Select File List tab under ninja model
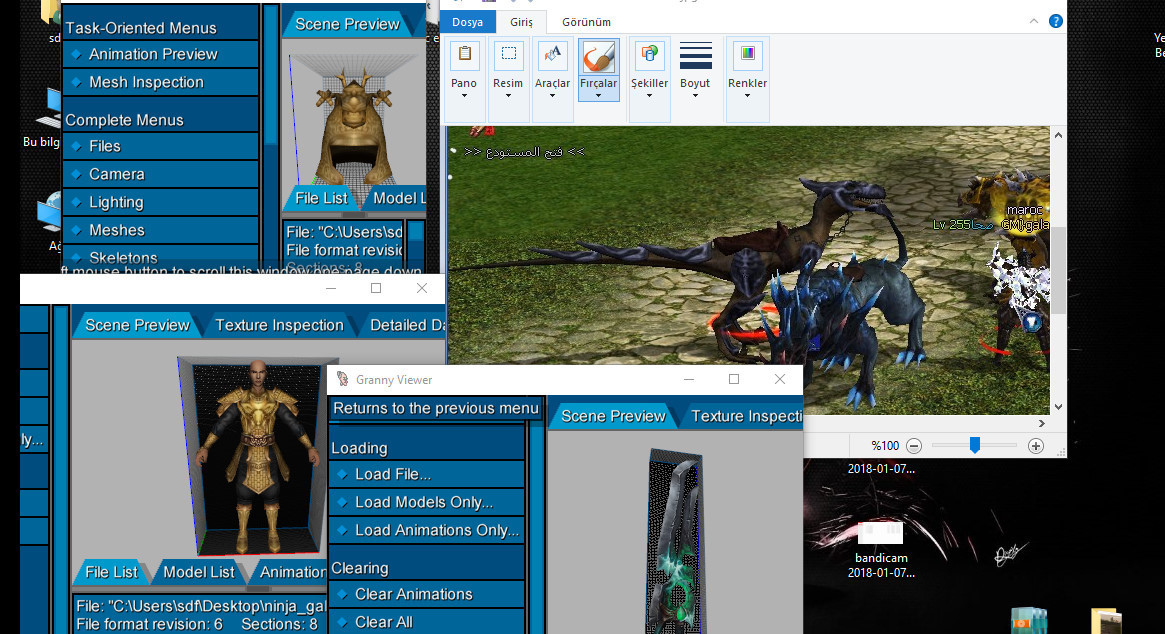The image size is (1165, 634). click(111, 572)
